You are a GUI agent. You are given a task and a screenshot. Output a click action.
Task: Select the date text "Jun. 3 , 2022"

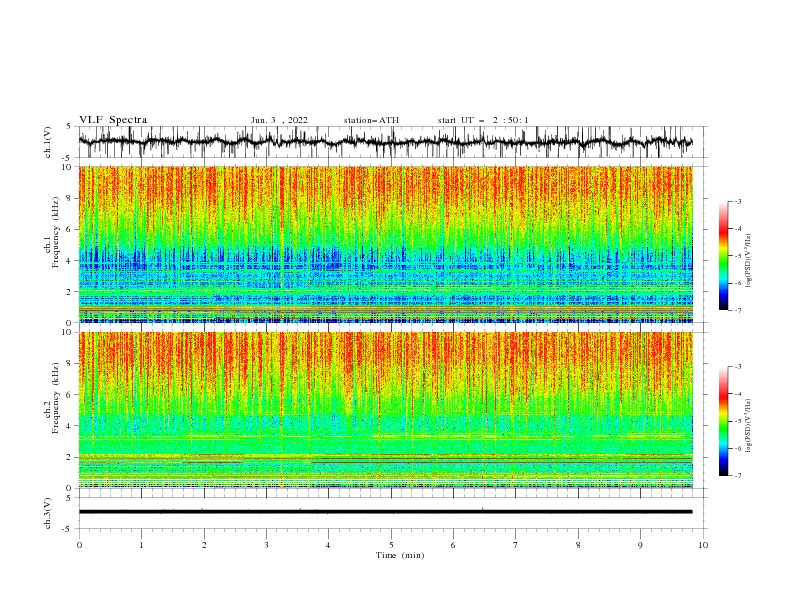(279, 120)
